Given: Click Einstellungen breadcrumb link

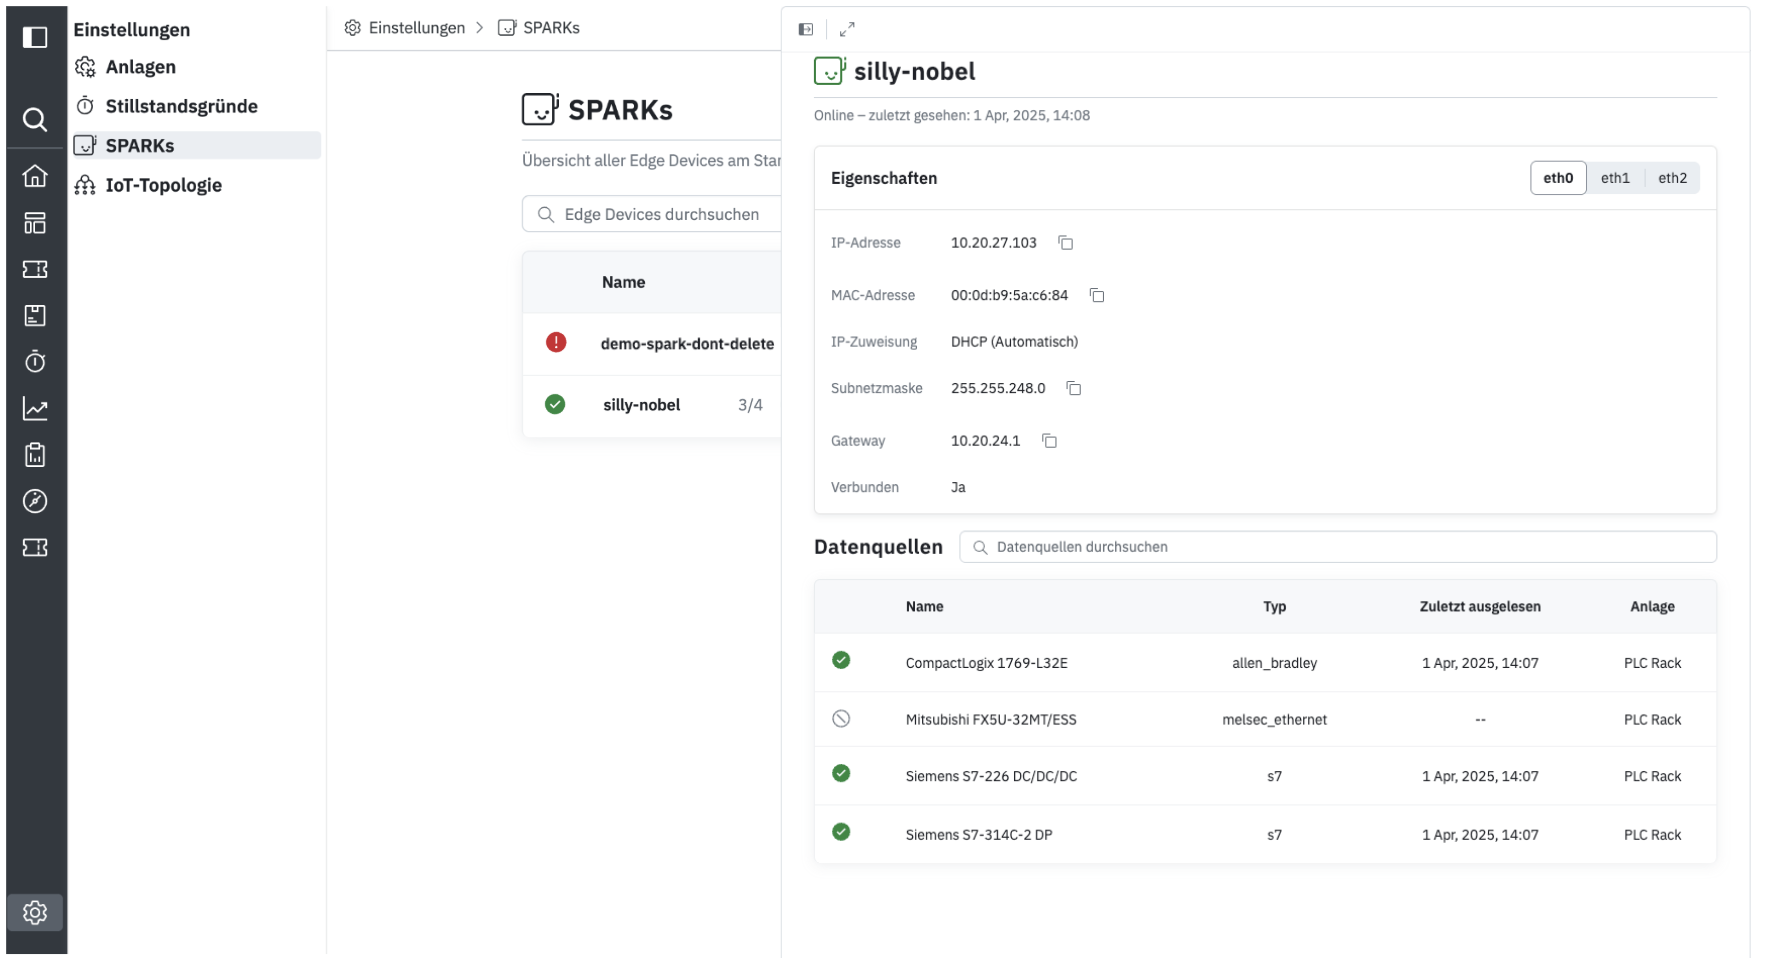Looking at the screenshot, I should [415, 28].
